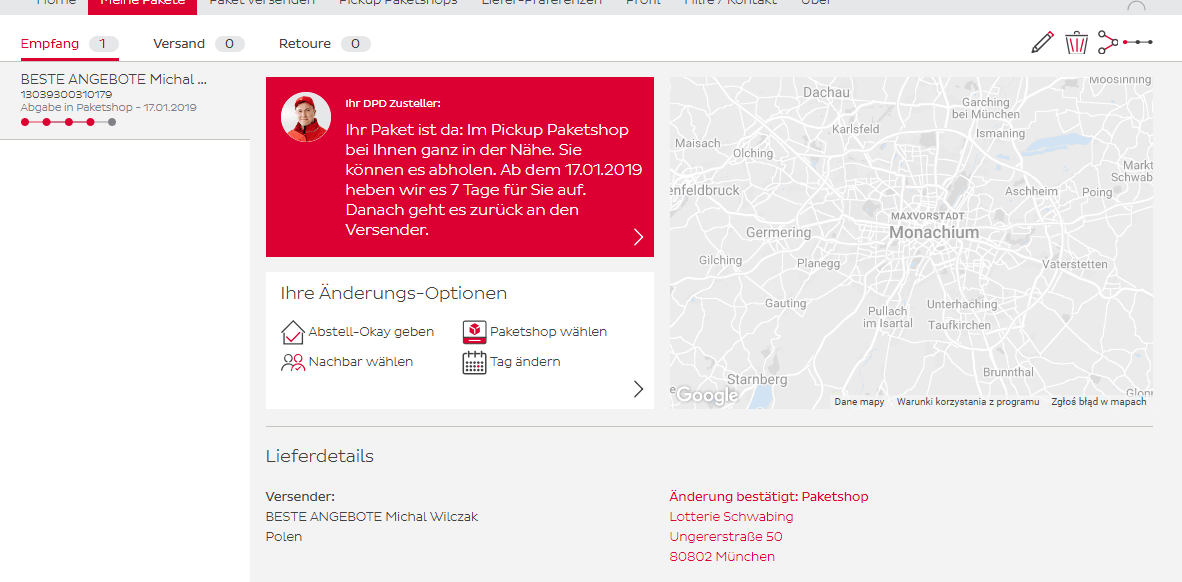Click the Lotterie Schwabing paketshop address

(731, 517)
